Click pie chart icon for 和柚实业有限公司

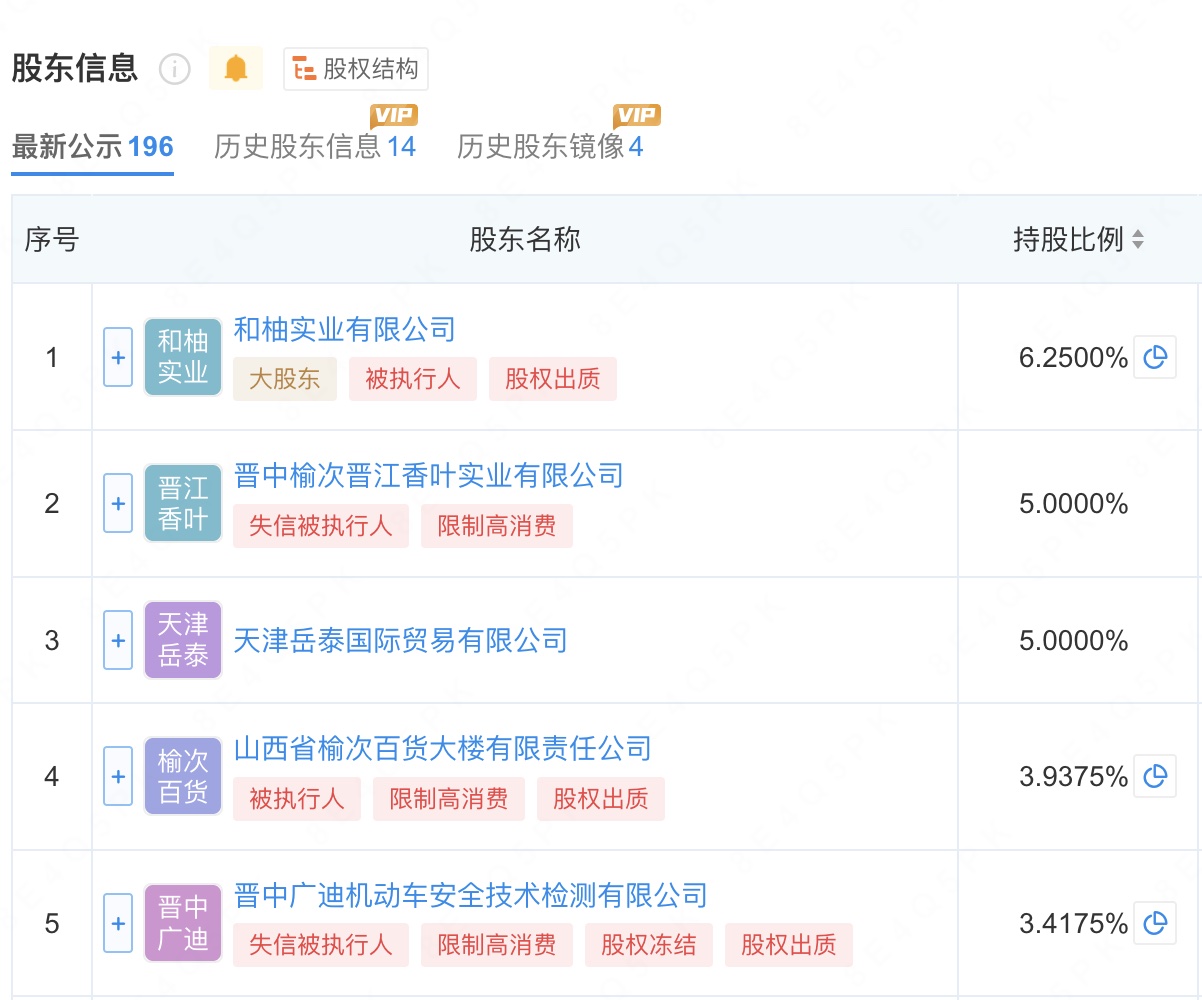[1155, 357]
